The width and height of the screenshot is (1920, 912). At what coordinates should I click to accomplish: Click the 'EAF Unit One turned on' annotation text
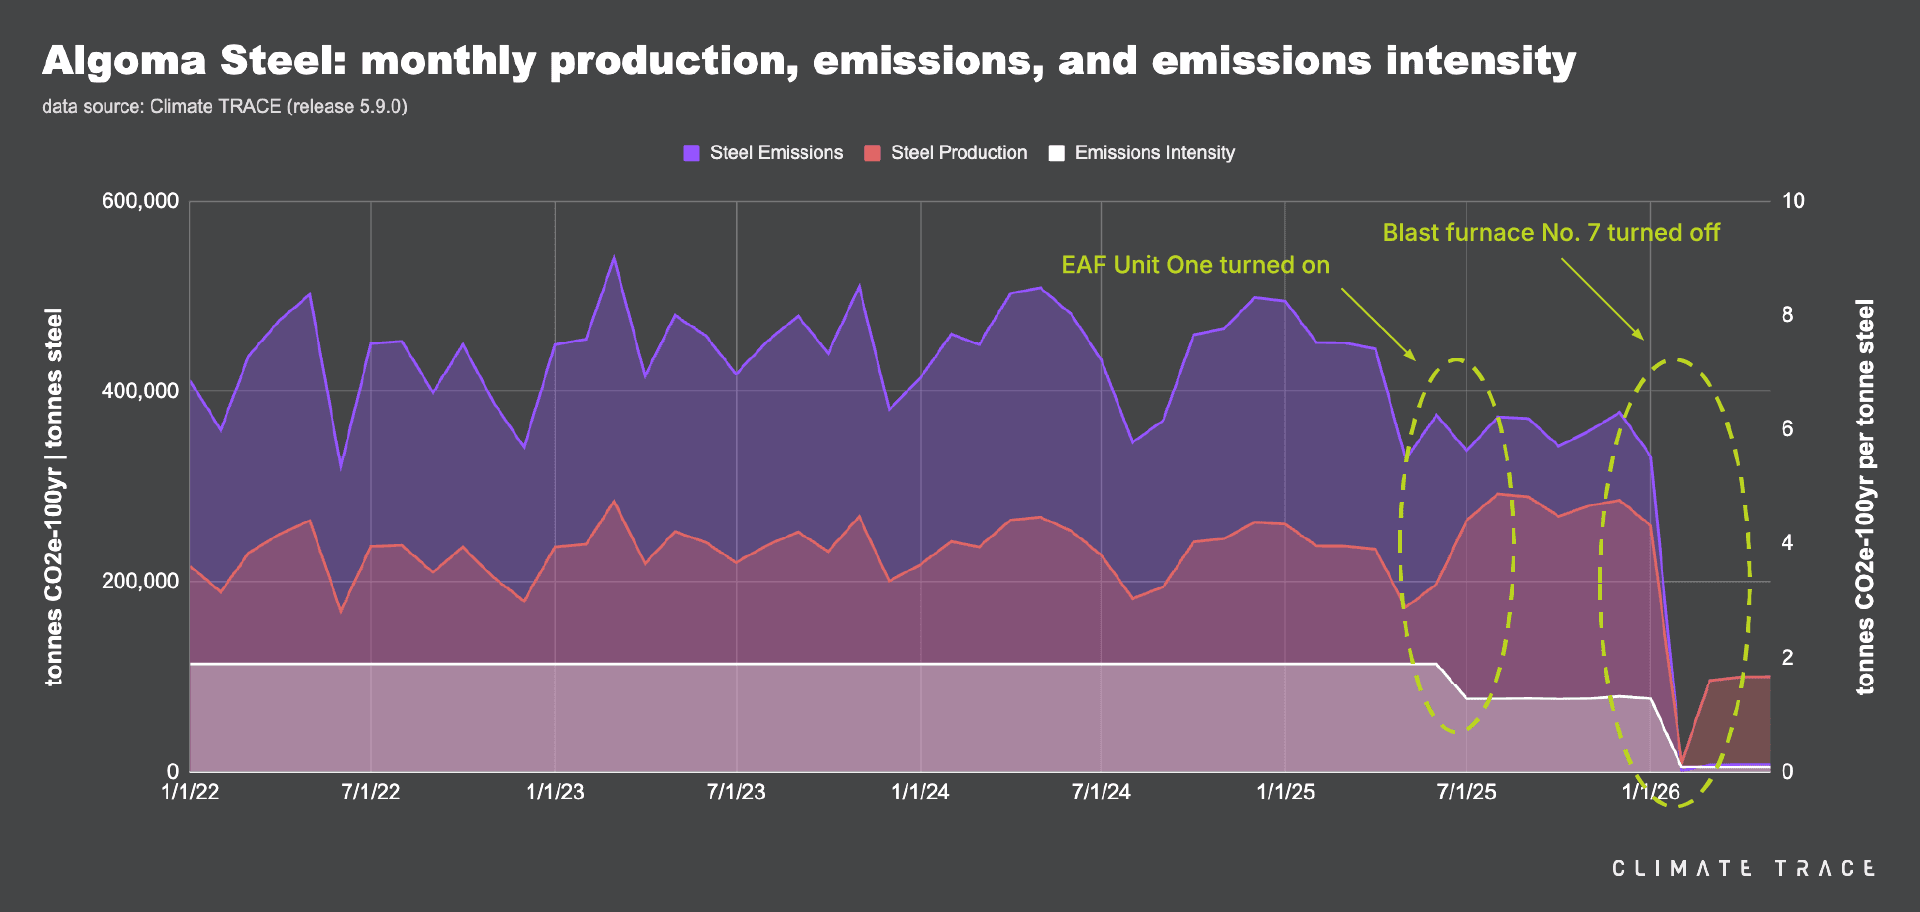pos(1195,265)
